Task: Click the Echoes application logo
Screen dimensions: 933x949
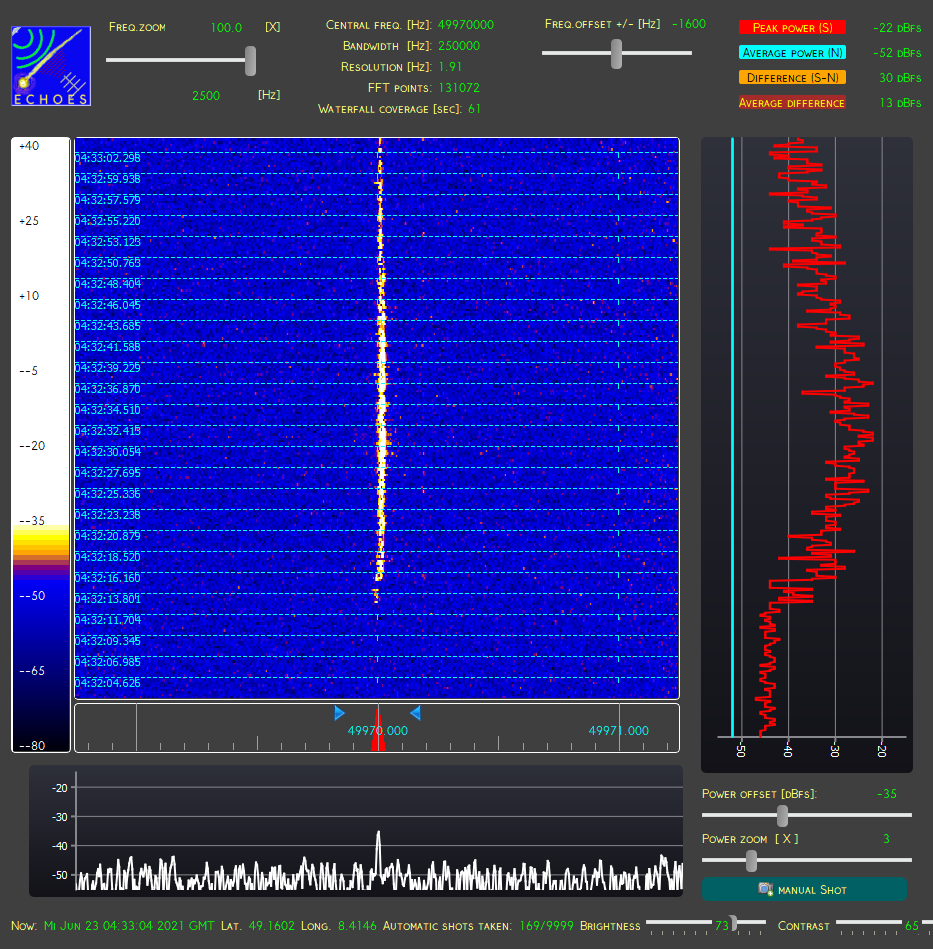Action: 51,66
